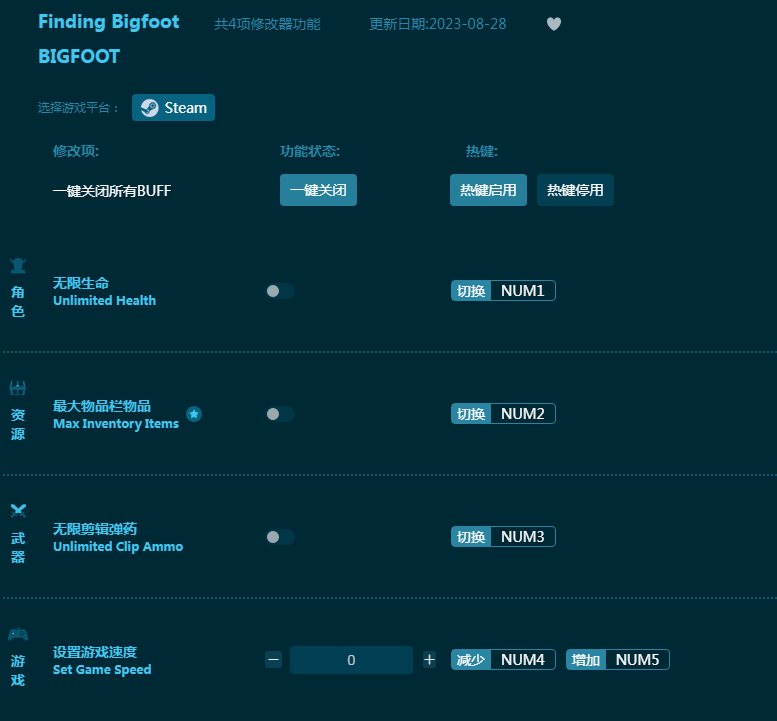This screenshot has width=777, height=721.
Task: Click the resources category basket icon
Action: point(18,388)
